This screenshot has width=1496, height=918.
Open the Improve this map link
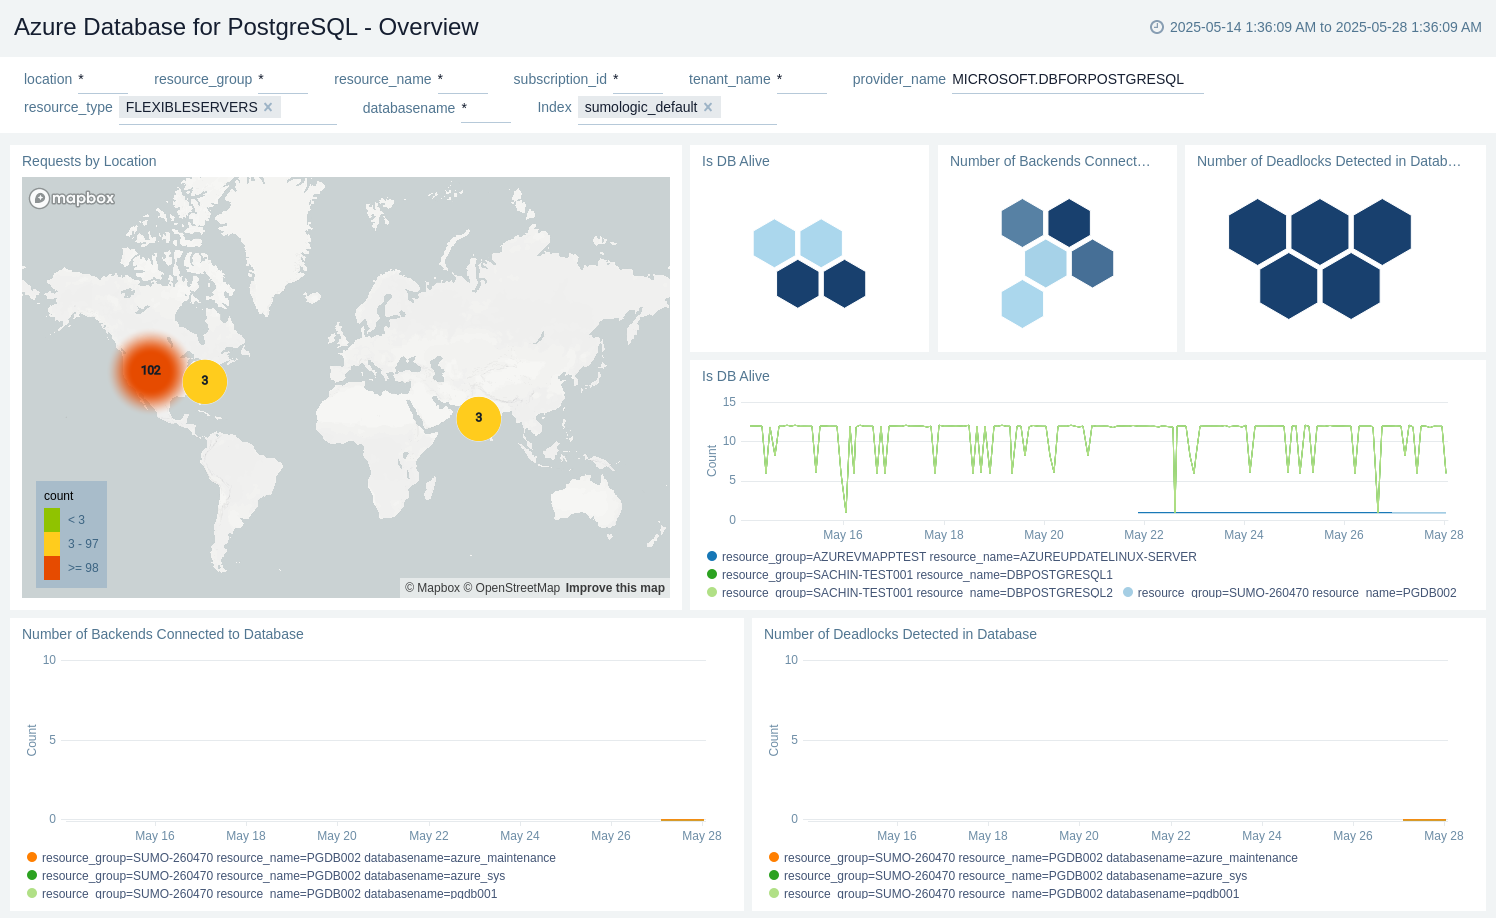(x=615, y=588)
